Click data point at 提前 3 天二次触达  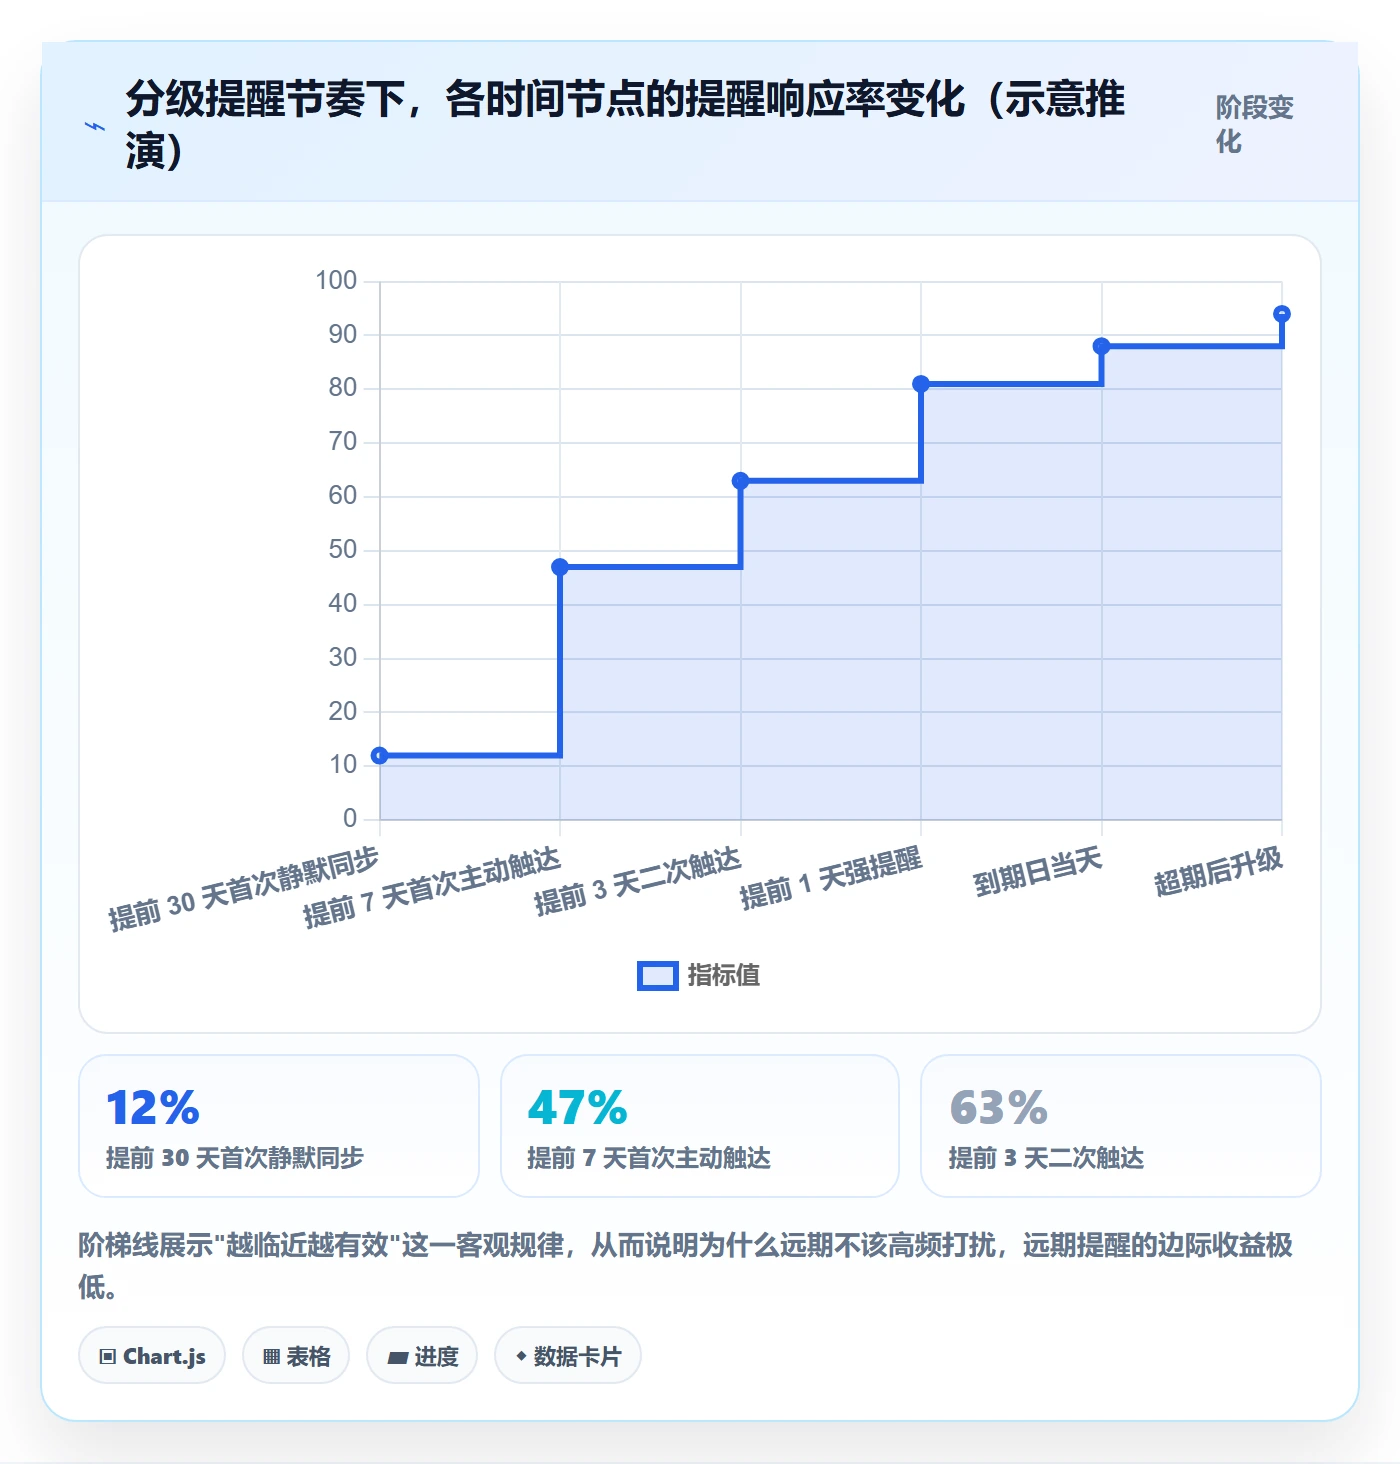pos(741,481)
